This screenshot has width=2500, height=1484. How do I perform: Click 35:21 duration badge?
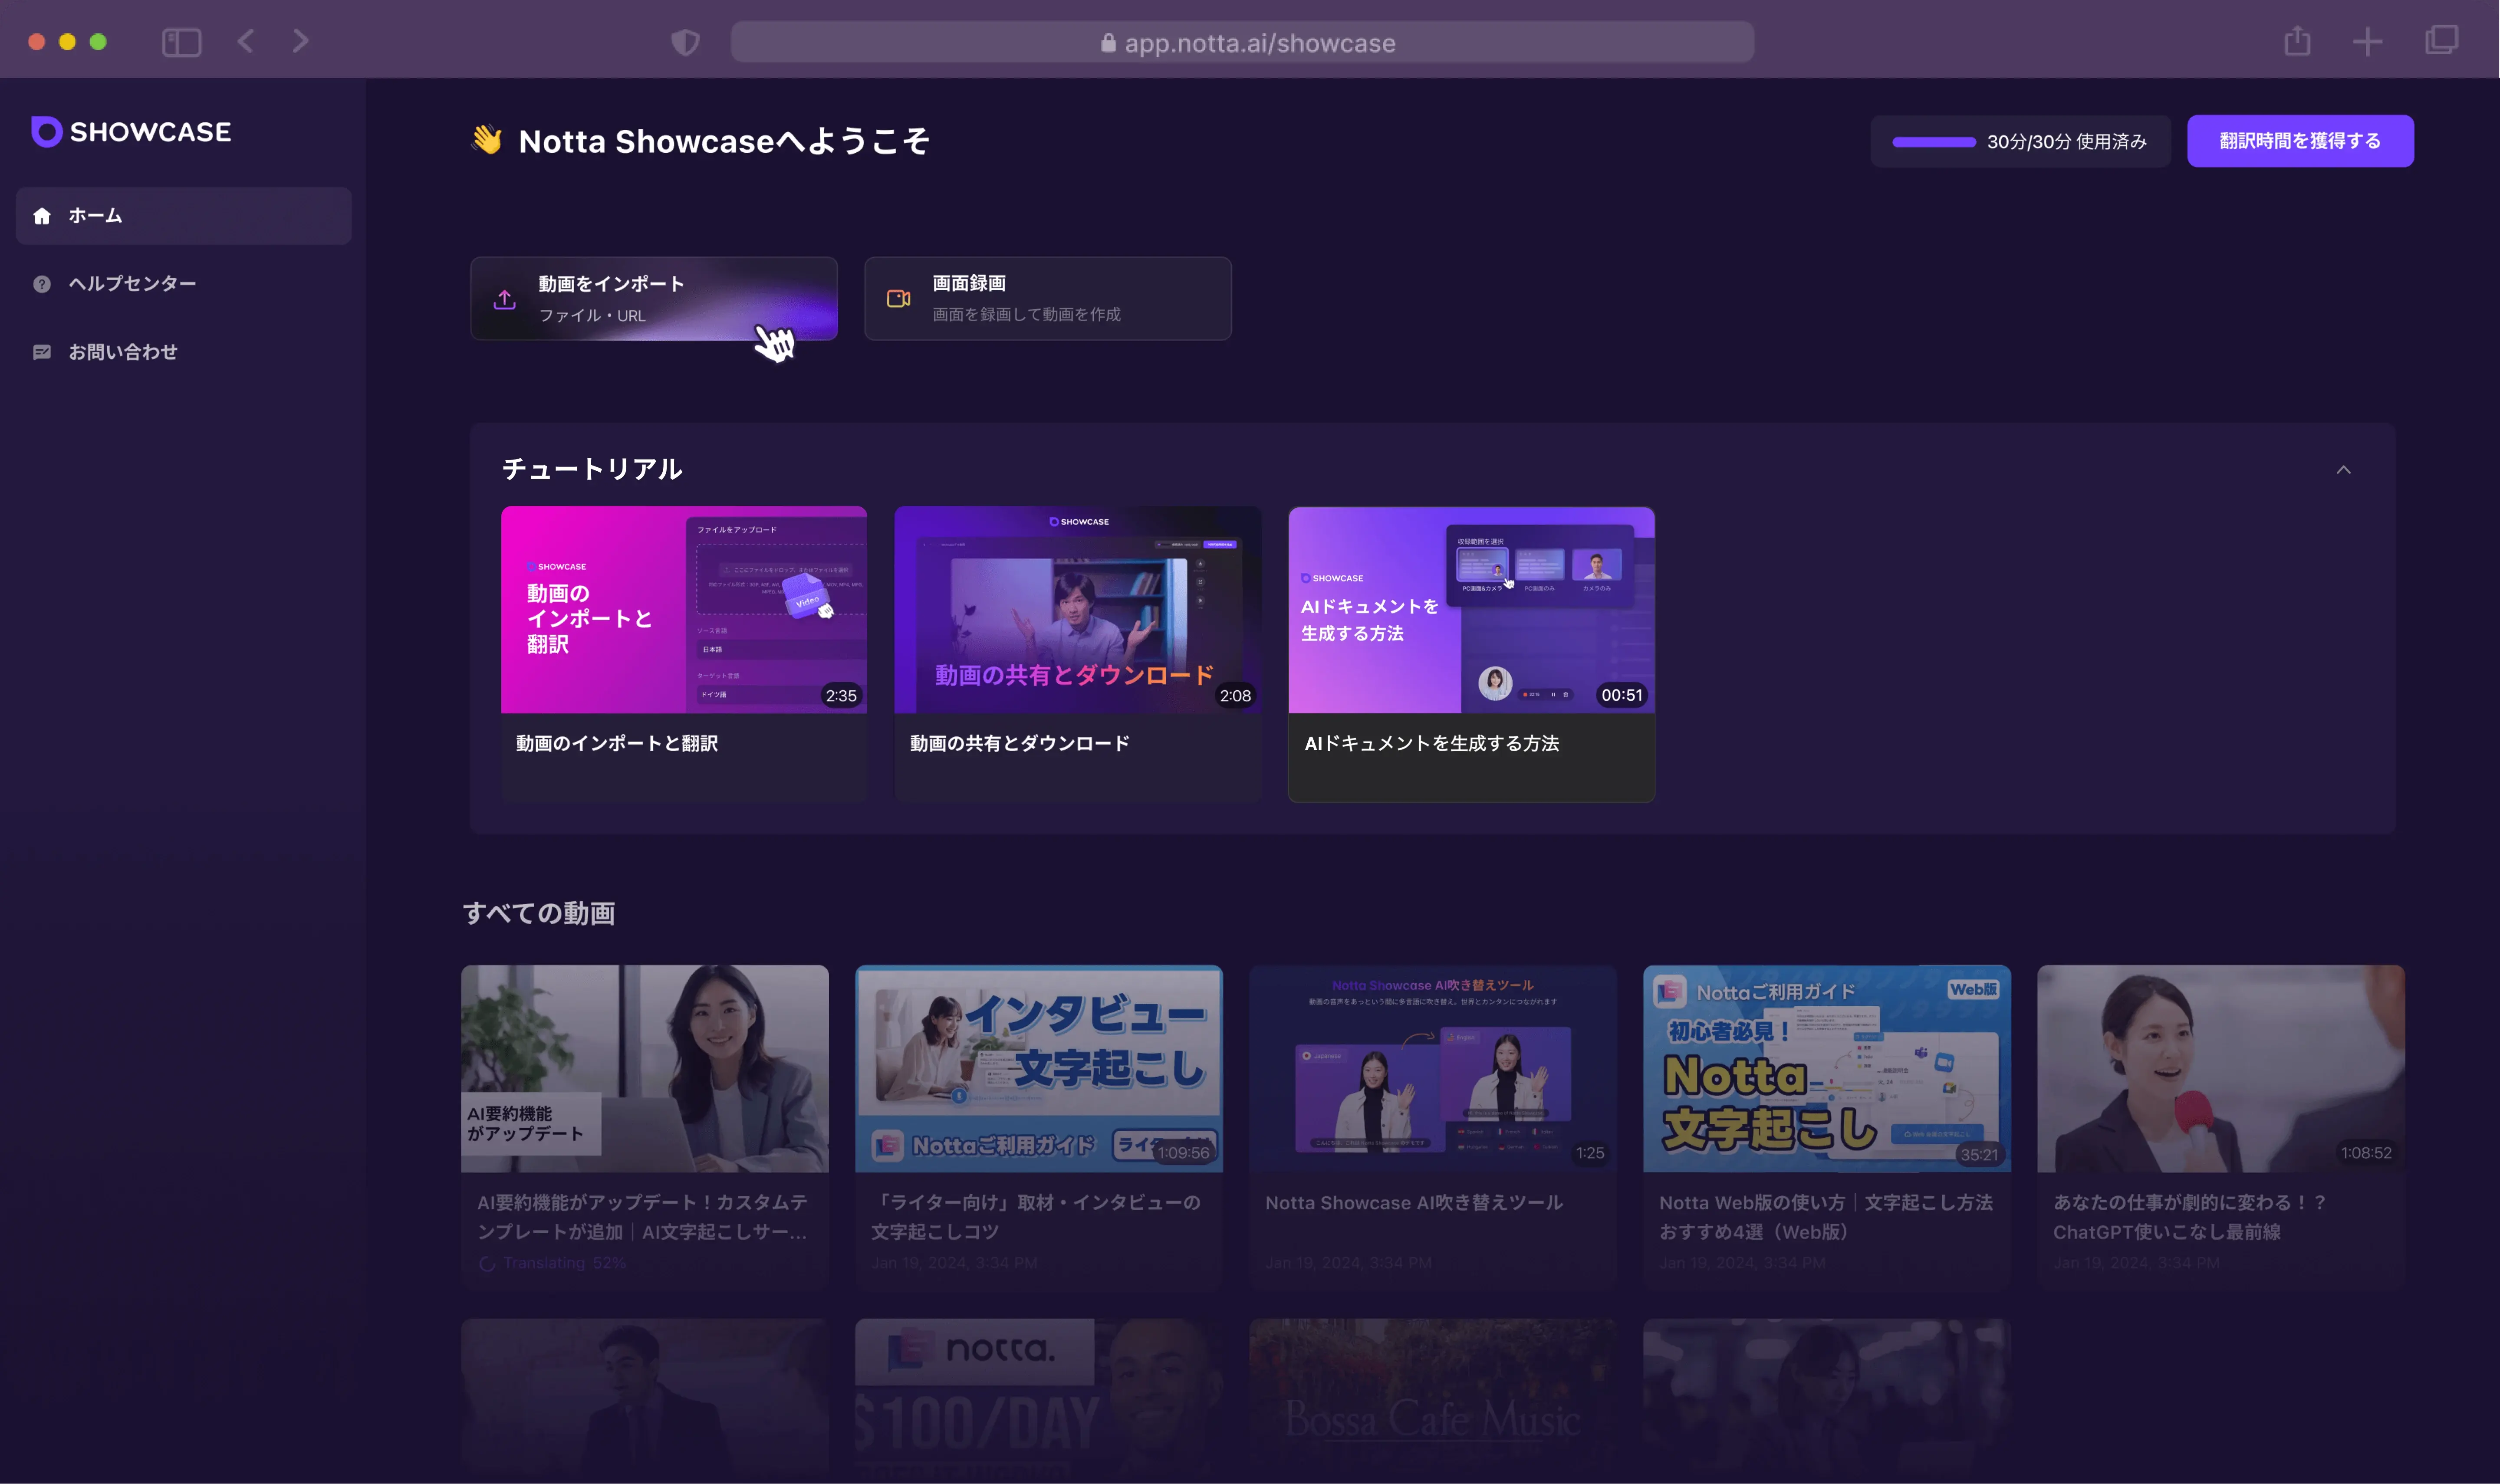click(1979, 1155)
